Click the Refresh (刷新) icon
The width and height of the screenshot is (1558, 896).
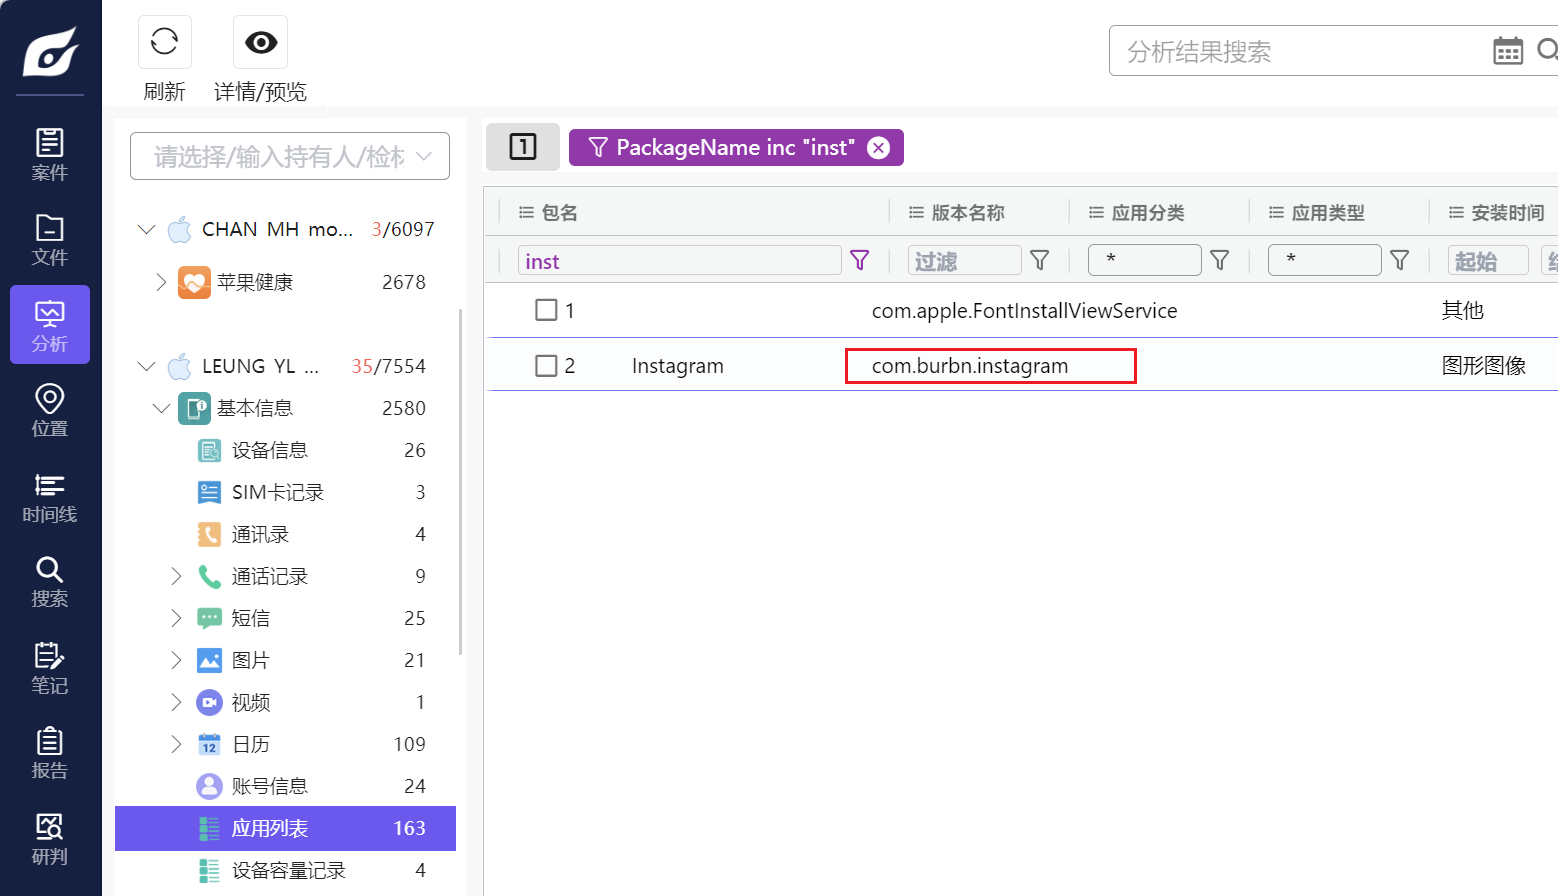coord(164,42)
